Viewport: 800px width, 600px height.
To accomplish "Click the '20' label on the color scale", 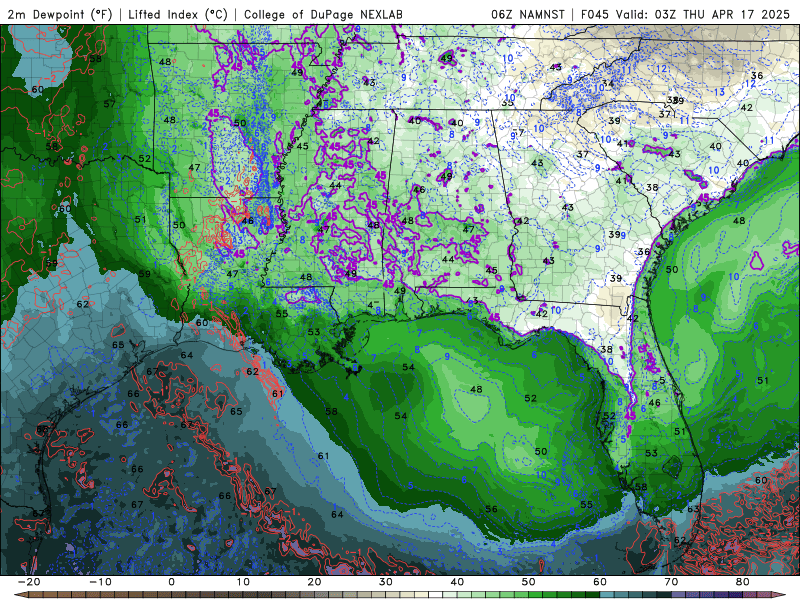I will (314, 582).
